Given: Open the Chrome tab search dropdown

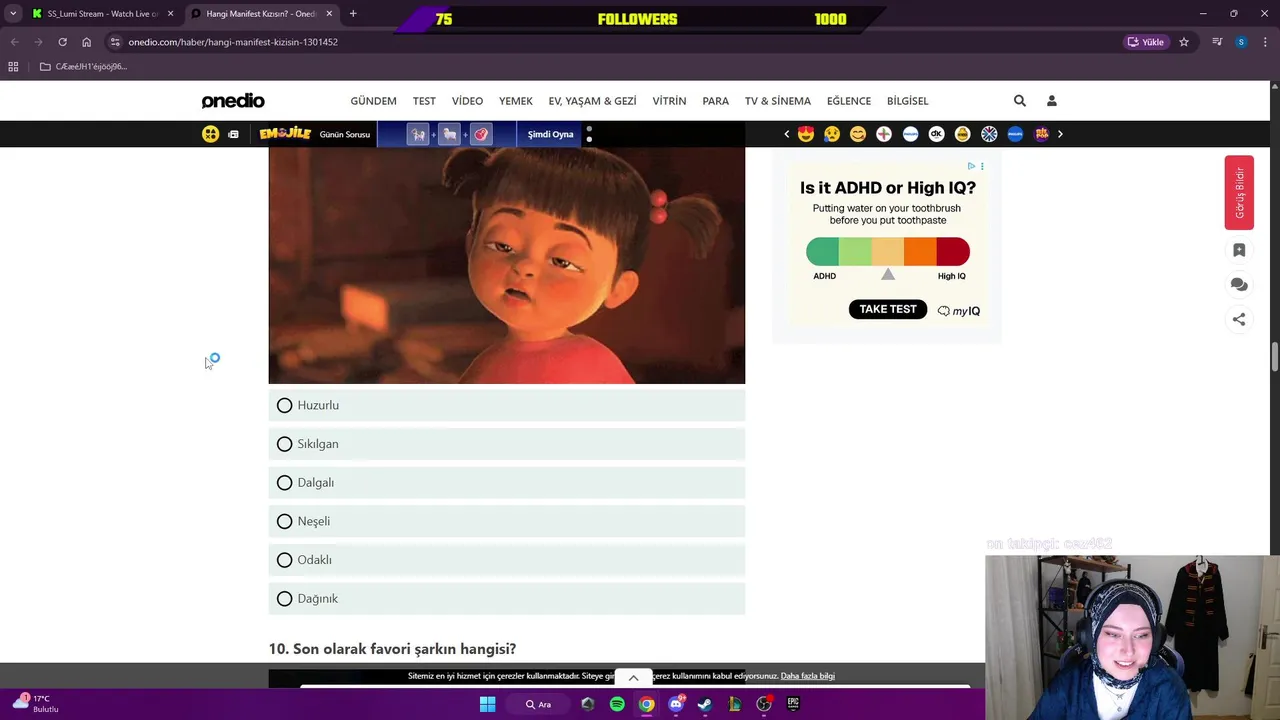Looking at the screenshot, I should click(x=12, y=14).
